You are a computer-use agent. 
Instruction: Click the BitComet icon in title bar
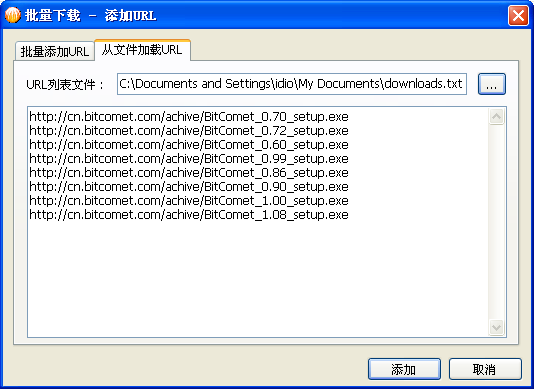pyautogui.click(x=13, y=15)
